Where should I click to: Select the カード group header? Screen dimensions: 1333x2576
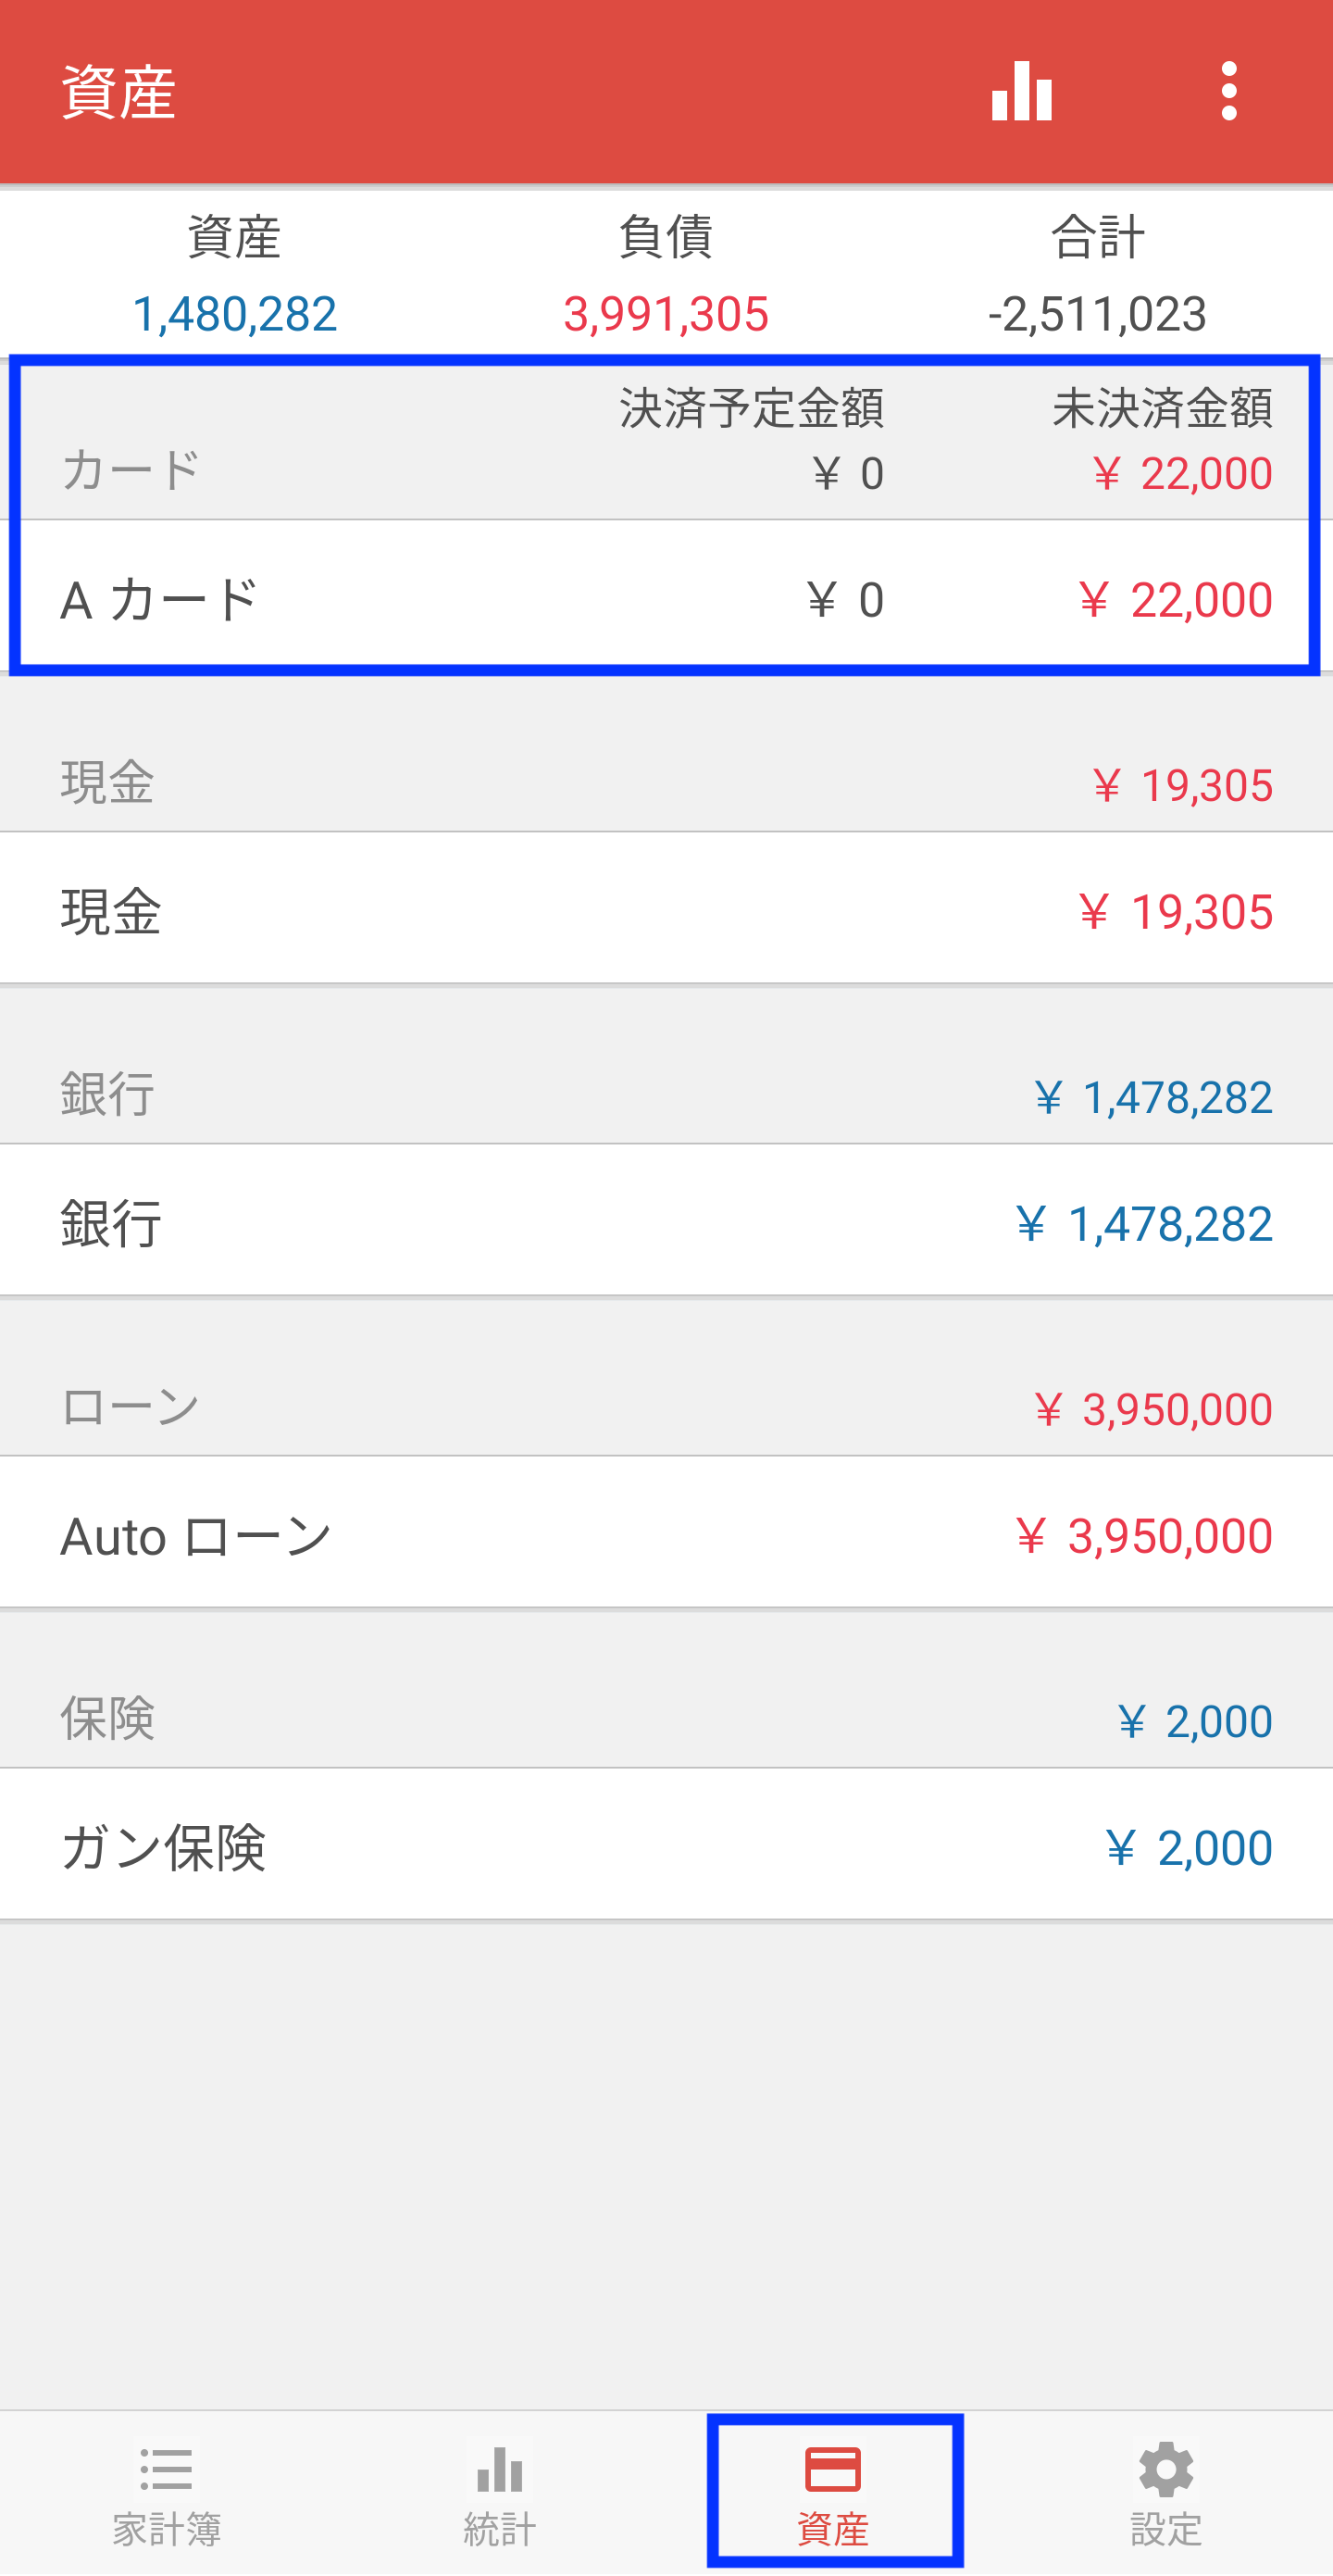[666, 440]
